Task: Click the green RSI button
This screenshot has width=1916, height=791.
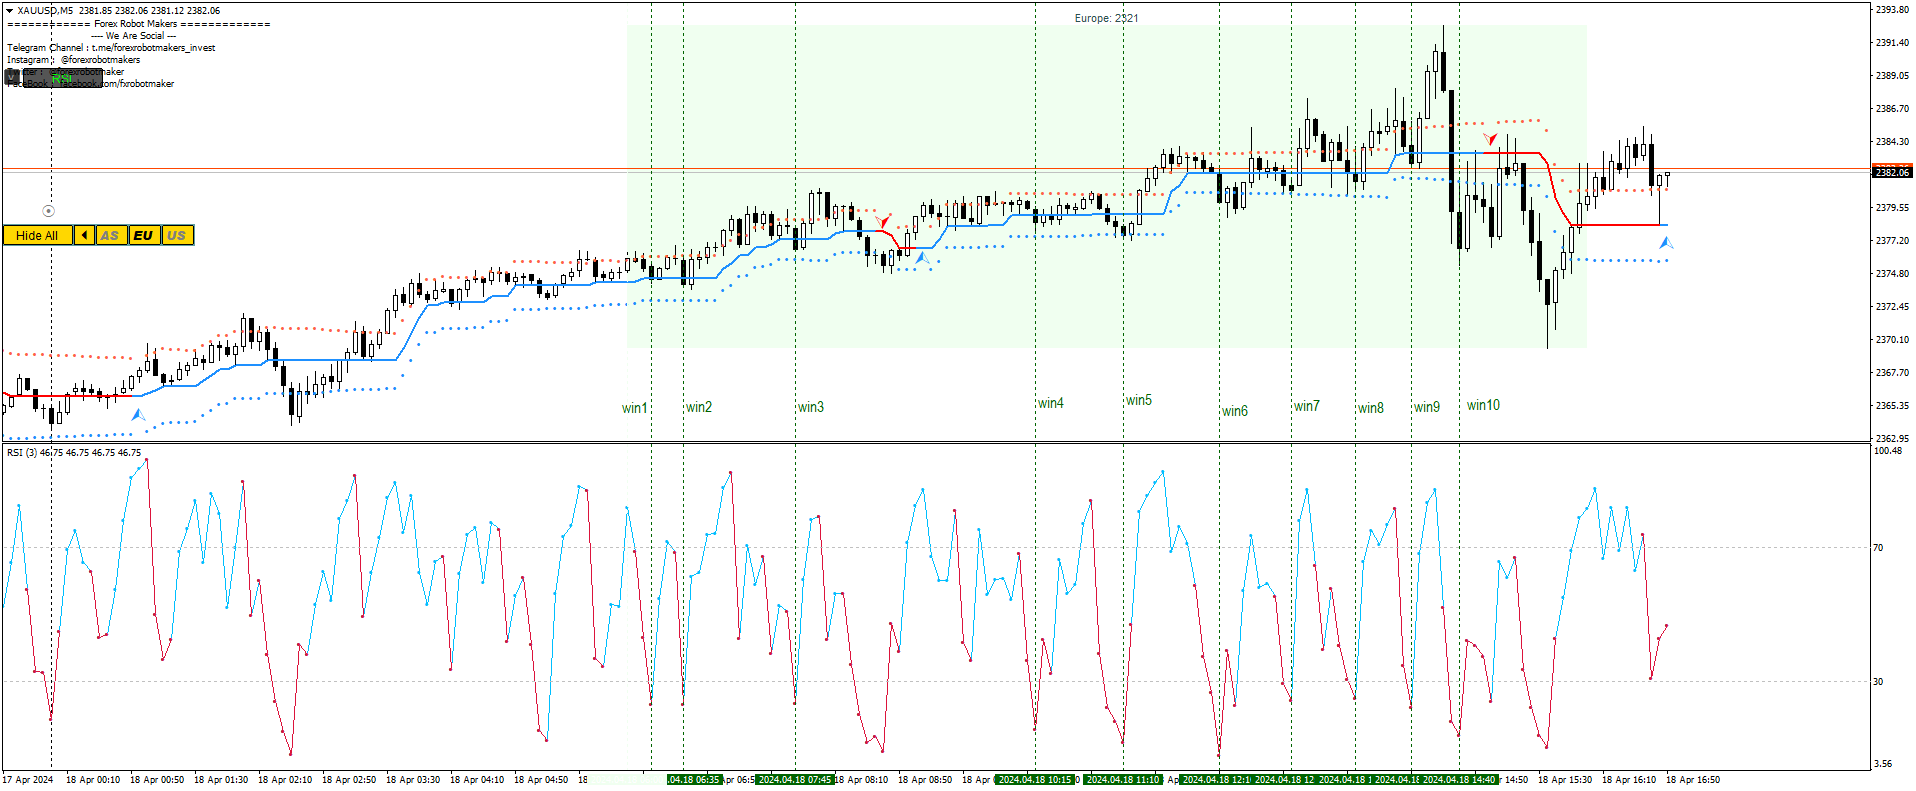Action: tap(62, 78)
